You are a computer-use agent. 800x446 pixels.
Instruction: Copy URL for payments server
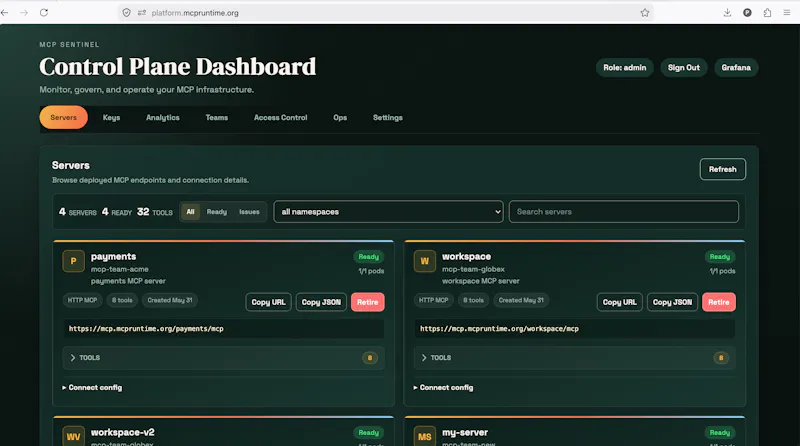click(268, 302)
